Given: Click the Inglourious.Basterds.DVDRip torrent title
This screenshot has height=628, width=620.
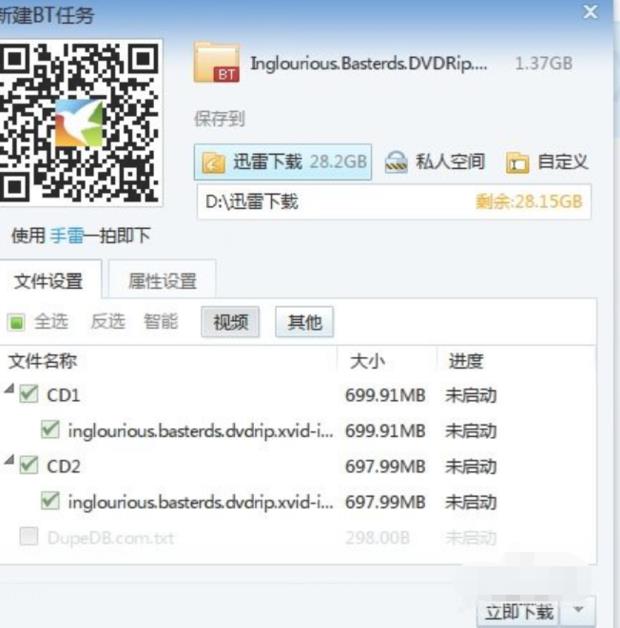Looking at the screenshot, I should click(x=369, y=64).
